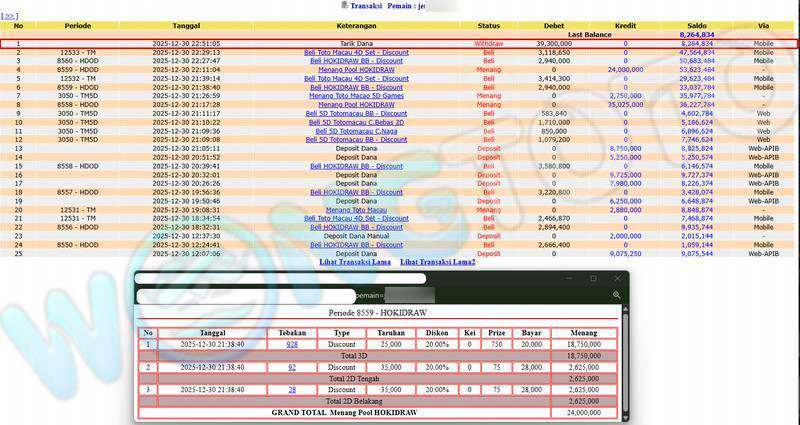Click tebakan number 928 in popup
800x425 pixels.
point(292,344)
